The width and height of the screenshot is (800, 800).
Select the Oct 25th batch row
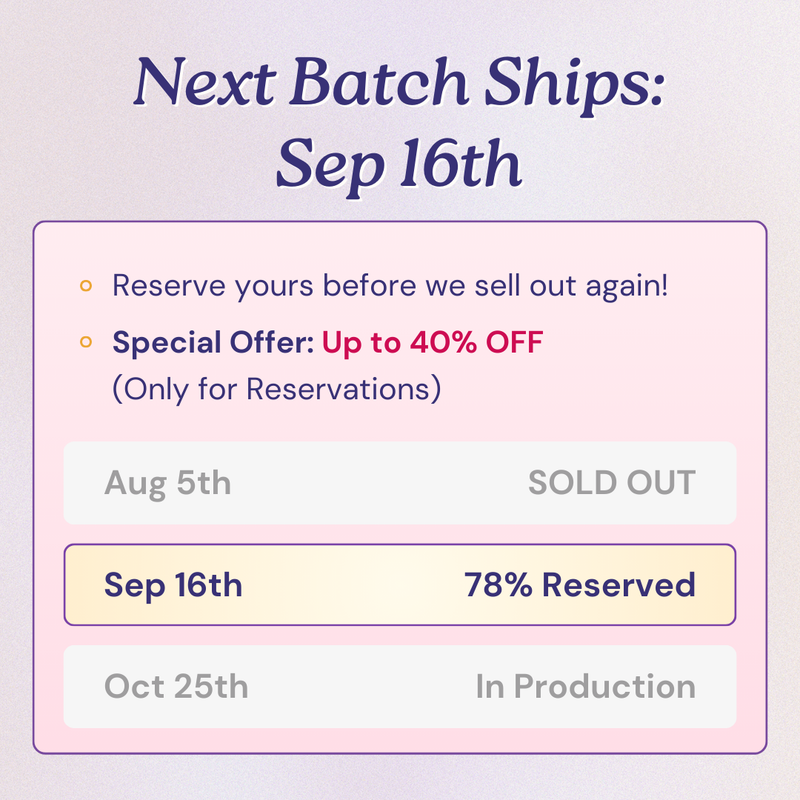tap(399, 686)
